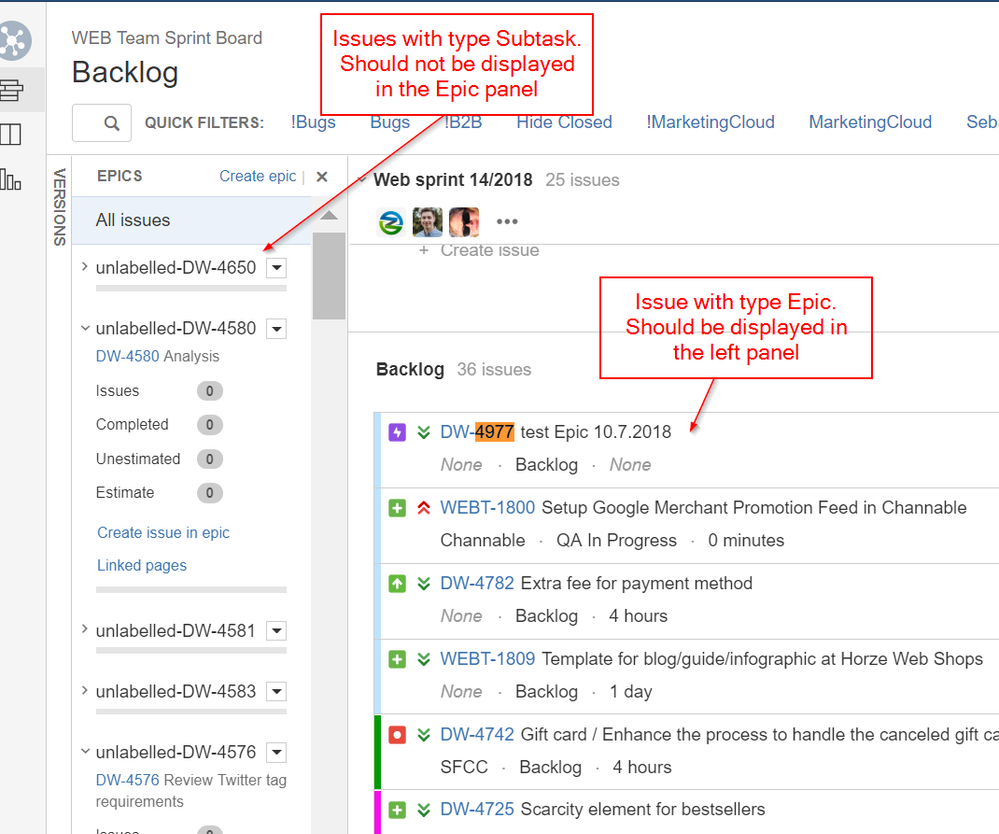Toggle the Bugs quick filter

tap(390, 122)
